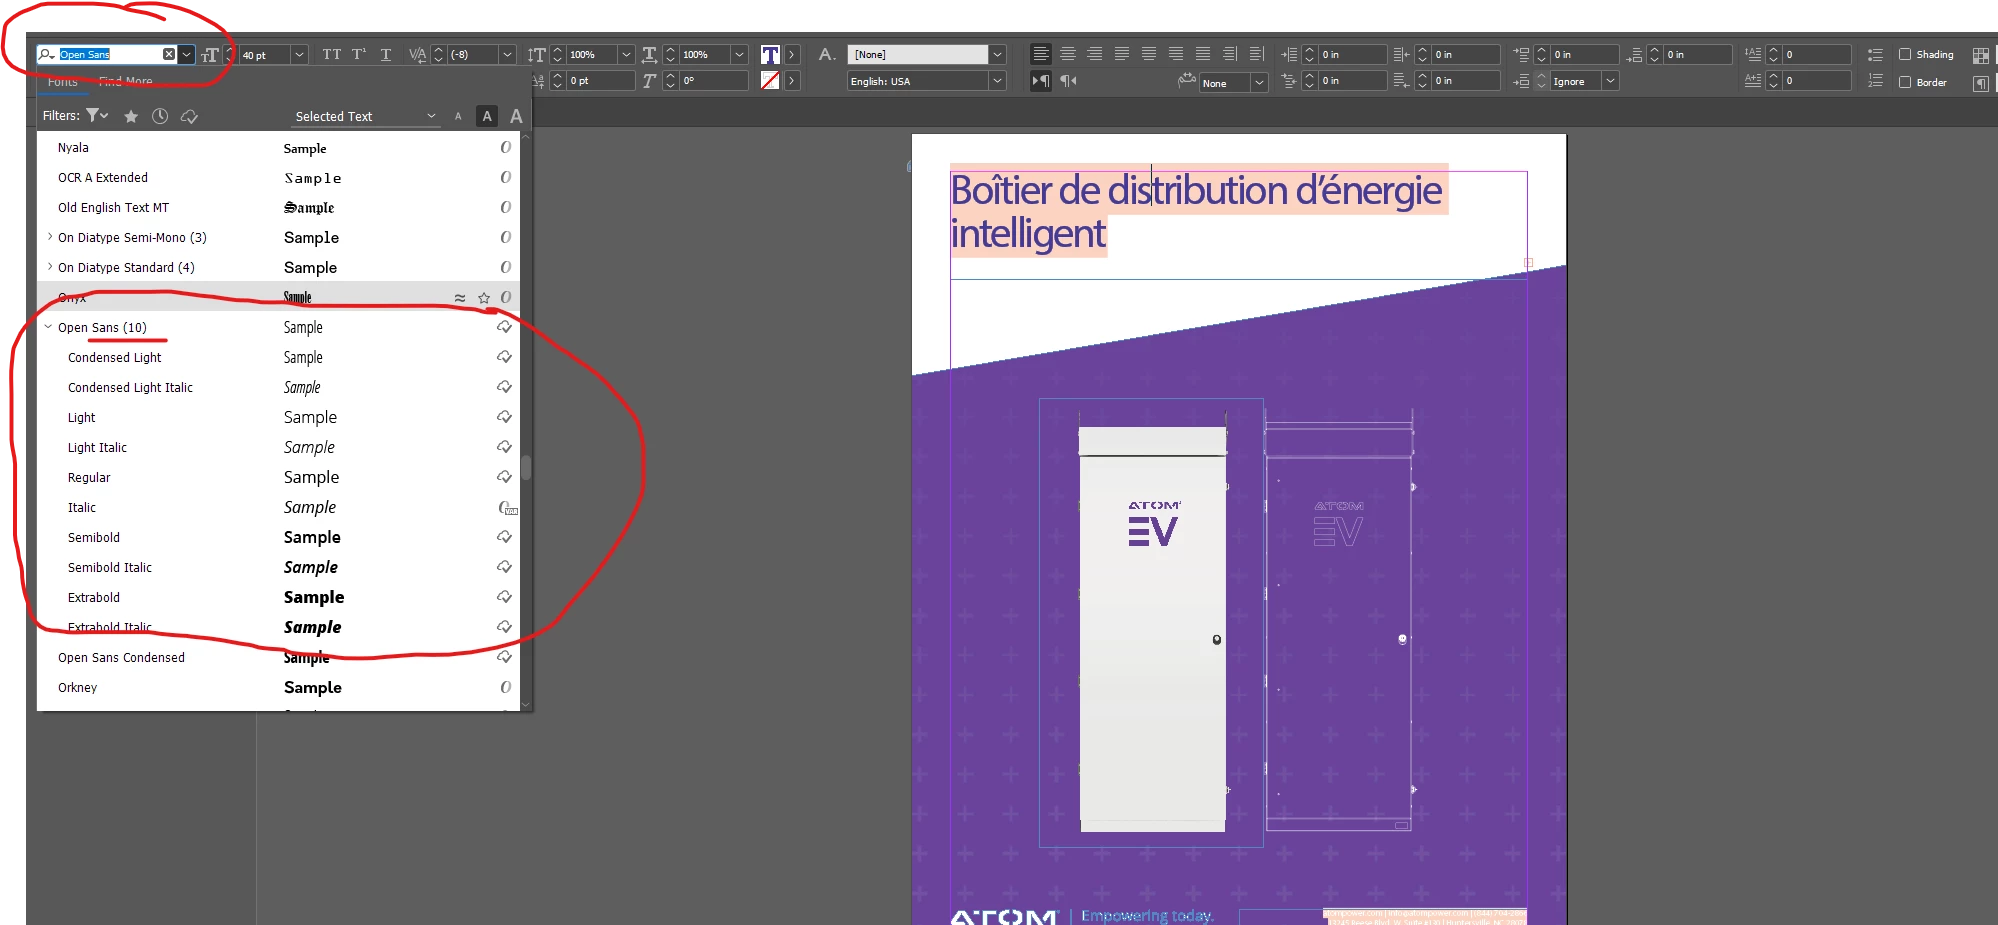Screen dimensions: 1998x925
Task: Set left-to-right paragraph direction
Action: point(1041,81)
